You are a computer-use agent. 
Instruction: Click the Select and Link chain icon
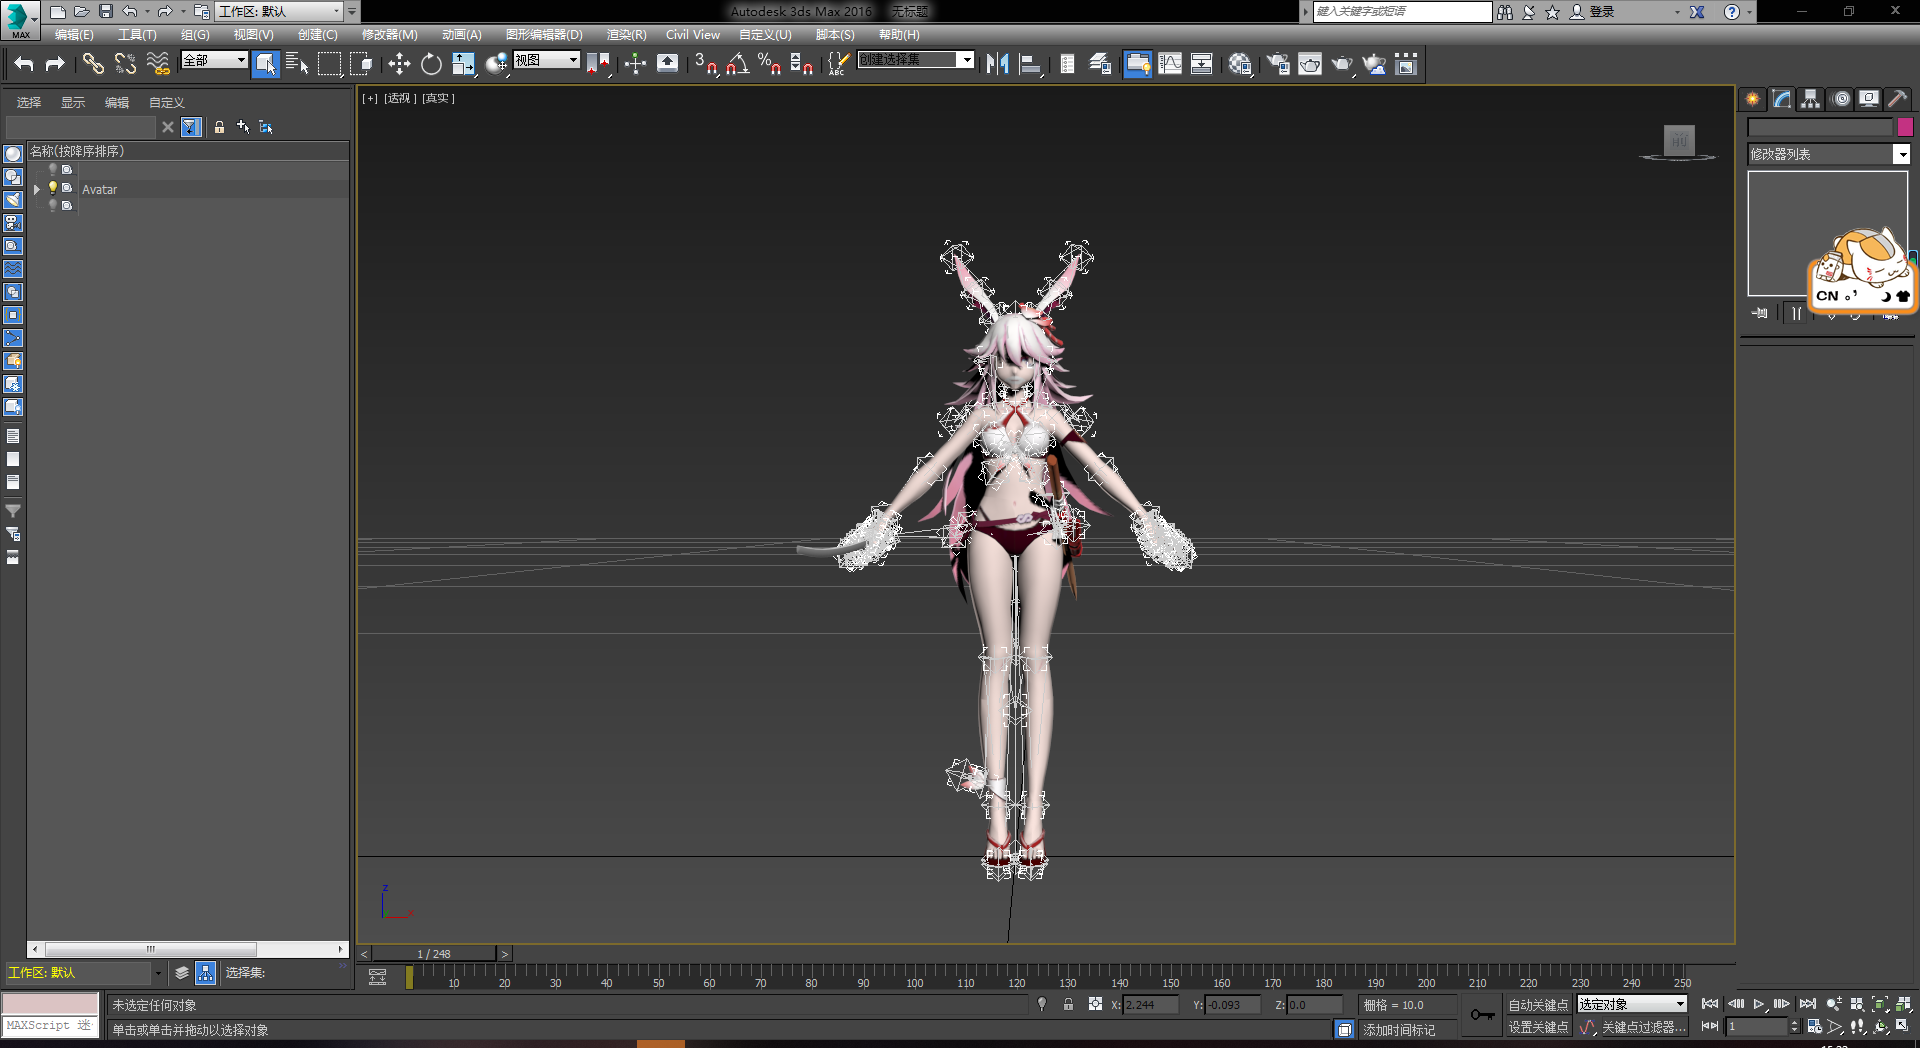93,65
